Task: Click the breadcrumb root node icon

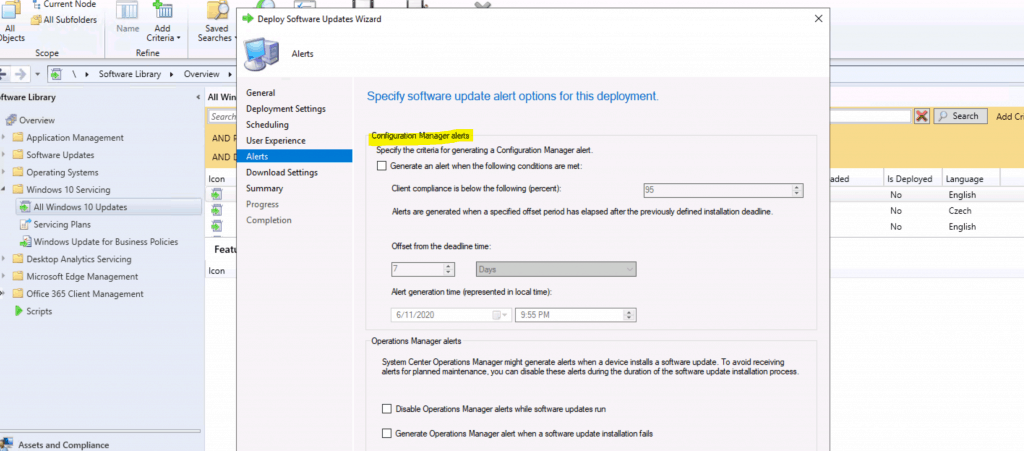Action: coord(56,74)
